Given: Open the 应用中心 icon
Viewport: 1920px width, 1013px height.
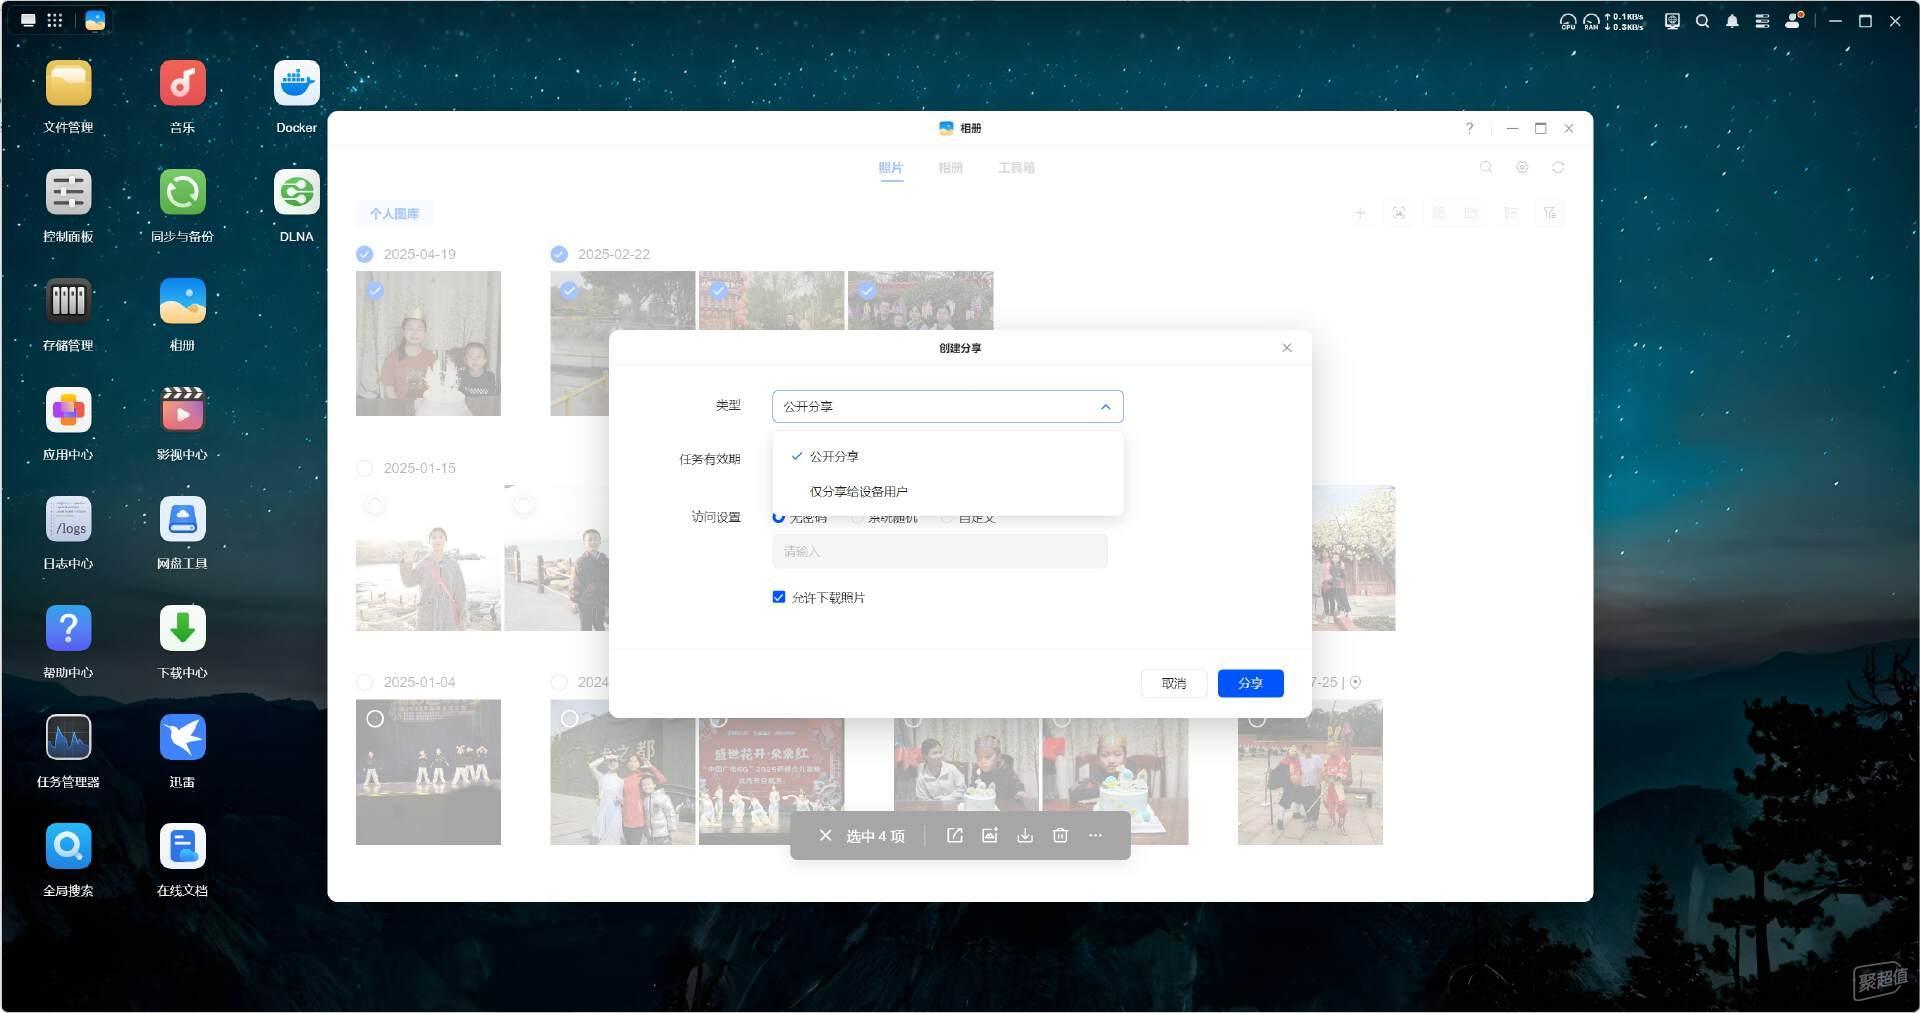Looking at the screenshot, I should coord(68,410).
